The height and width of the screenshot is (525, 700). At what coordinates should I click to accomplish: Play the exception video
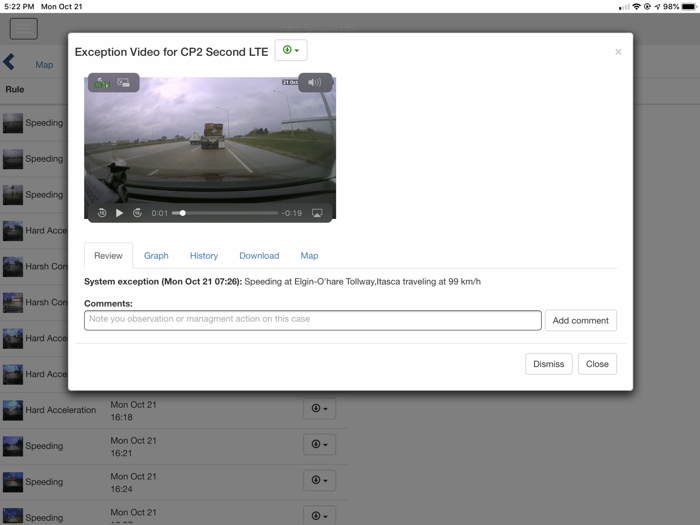tap(119, 213)
